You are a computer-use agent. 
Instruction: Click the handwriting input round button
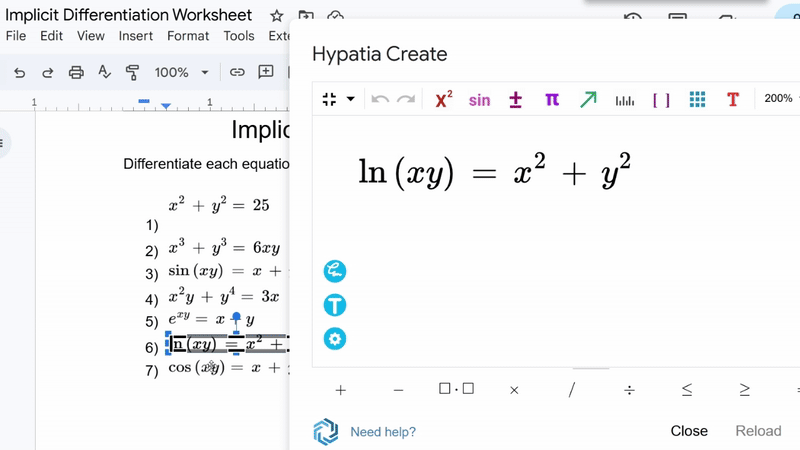pos(335,271)
